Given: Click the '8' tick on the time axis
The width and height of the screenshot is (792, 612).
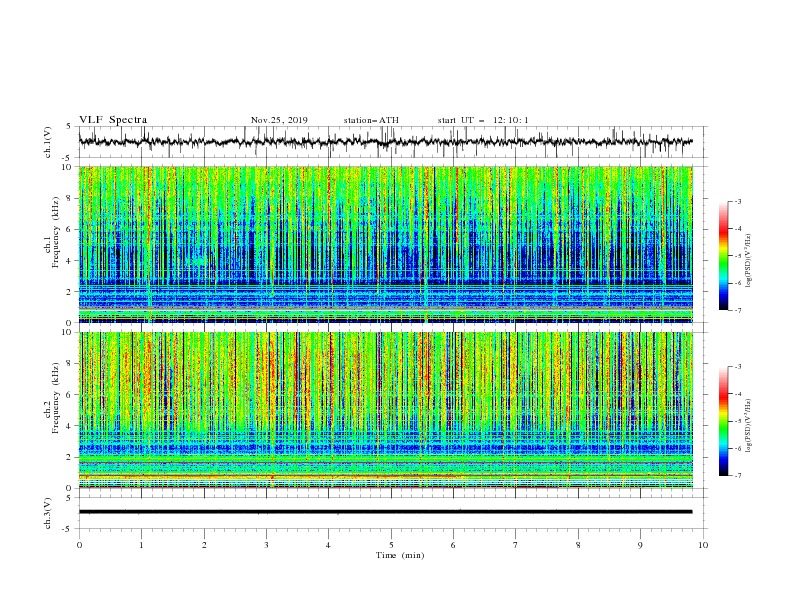Looking at the screenshot, I should 578,545.
